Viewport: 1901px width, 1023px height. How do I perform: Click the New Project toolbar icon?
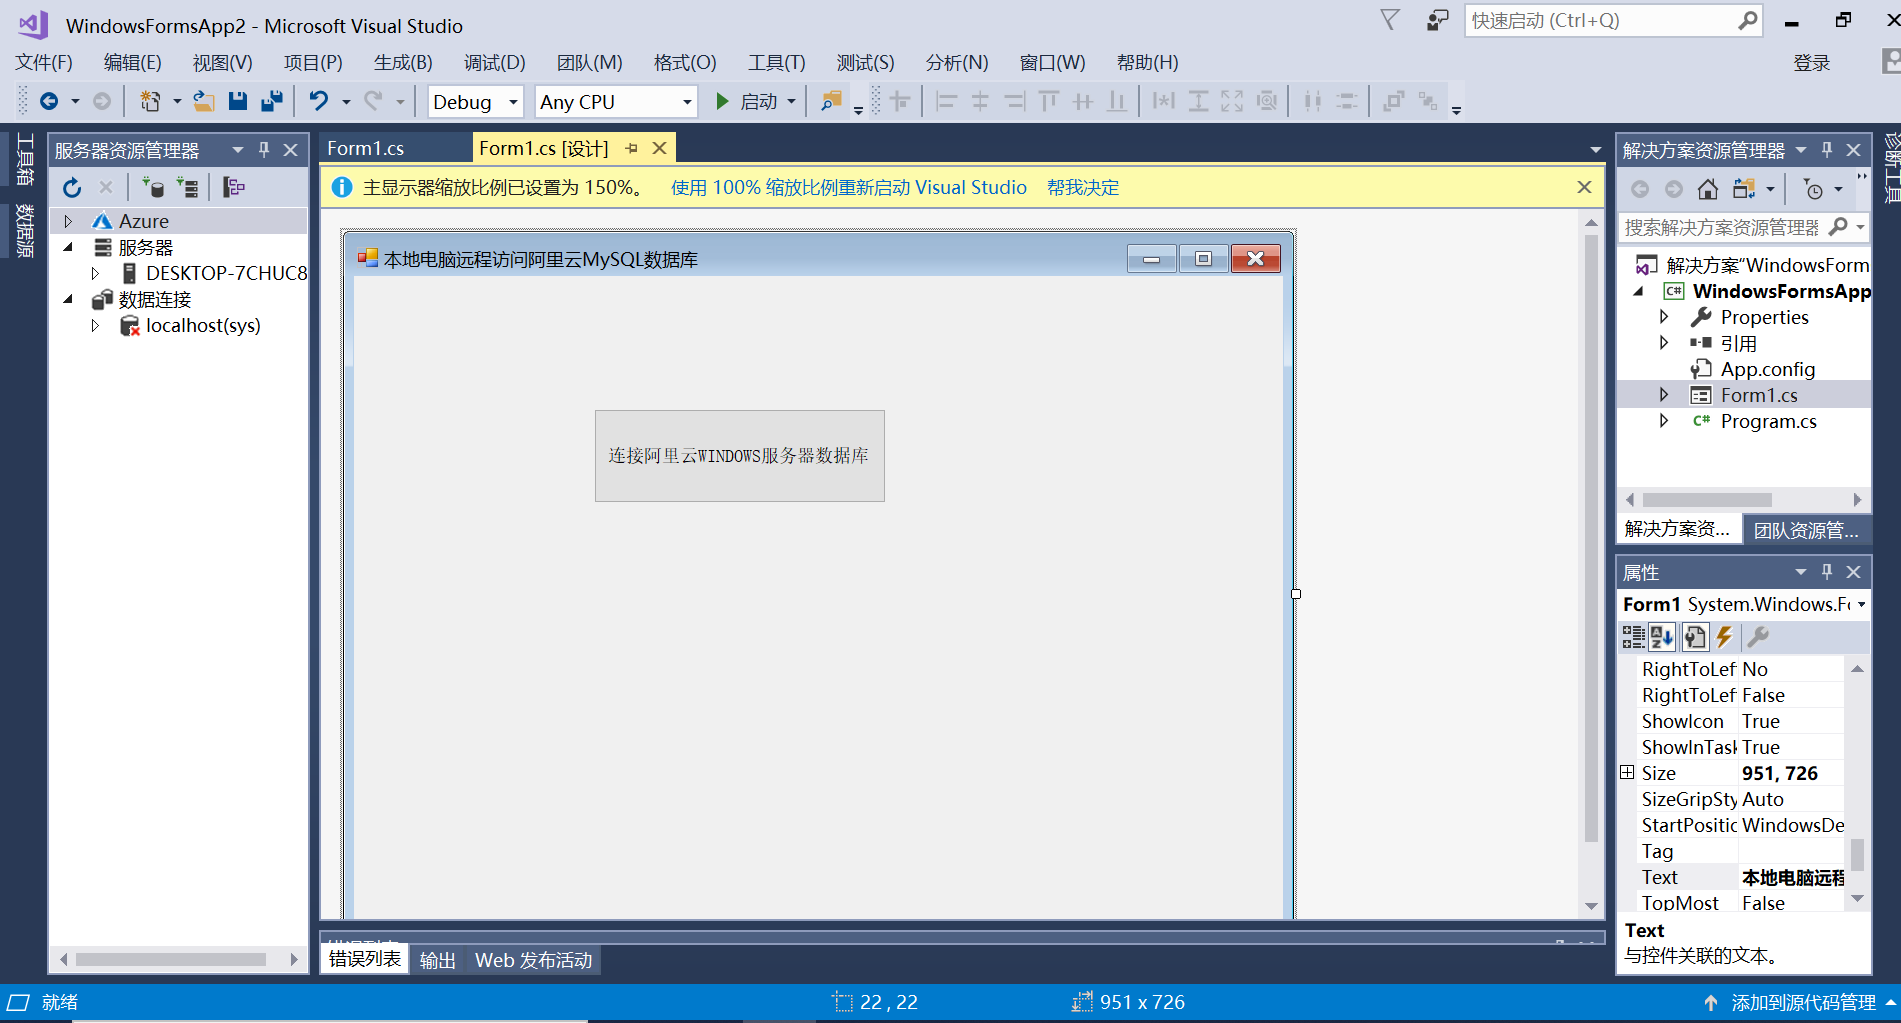[150, 101]
